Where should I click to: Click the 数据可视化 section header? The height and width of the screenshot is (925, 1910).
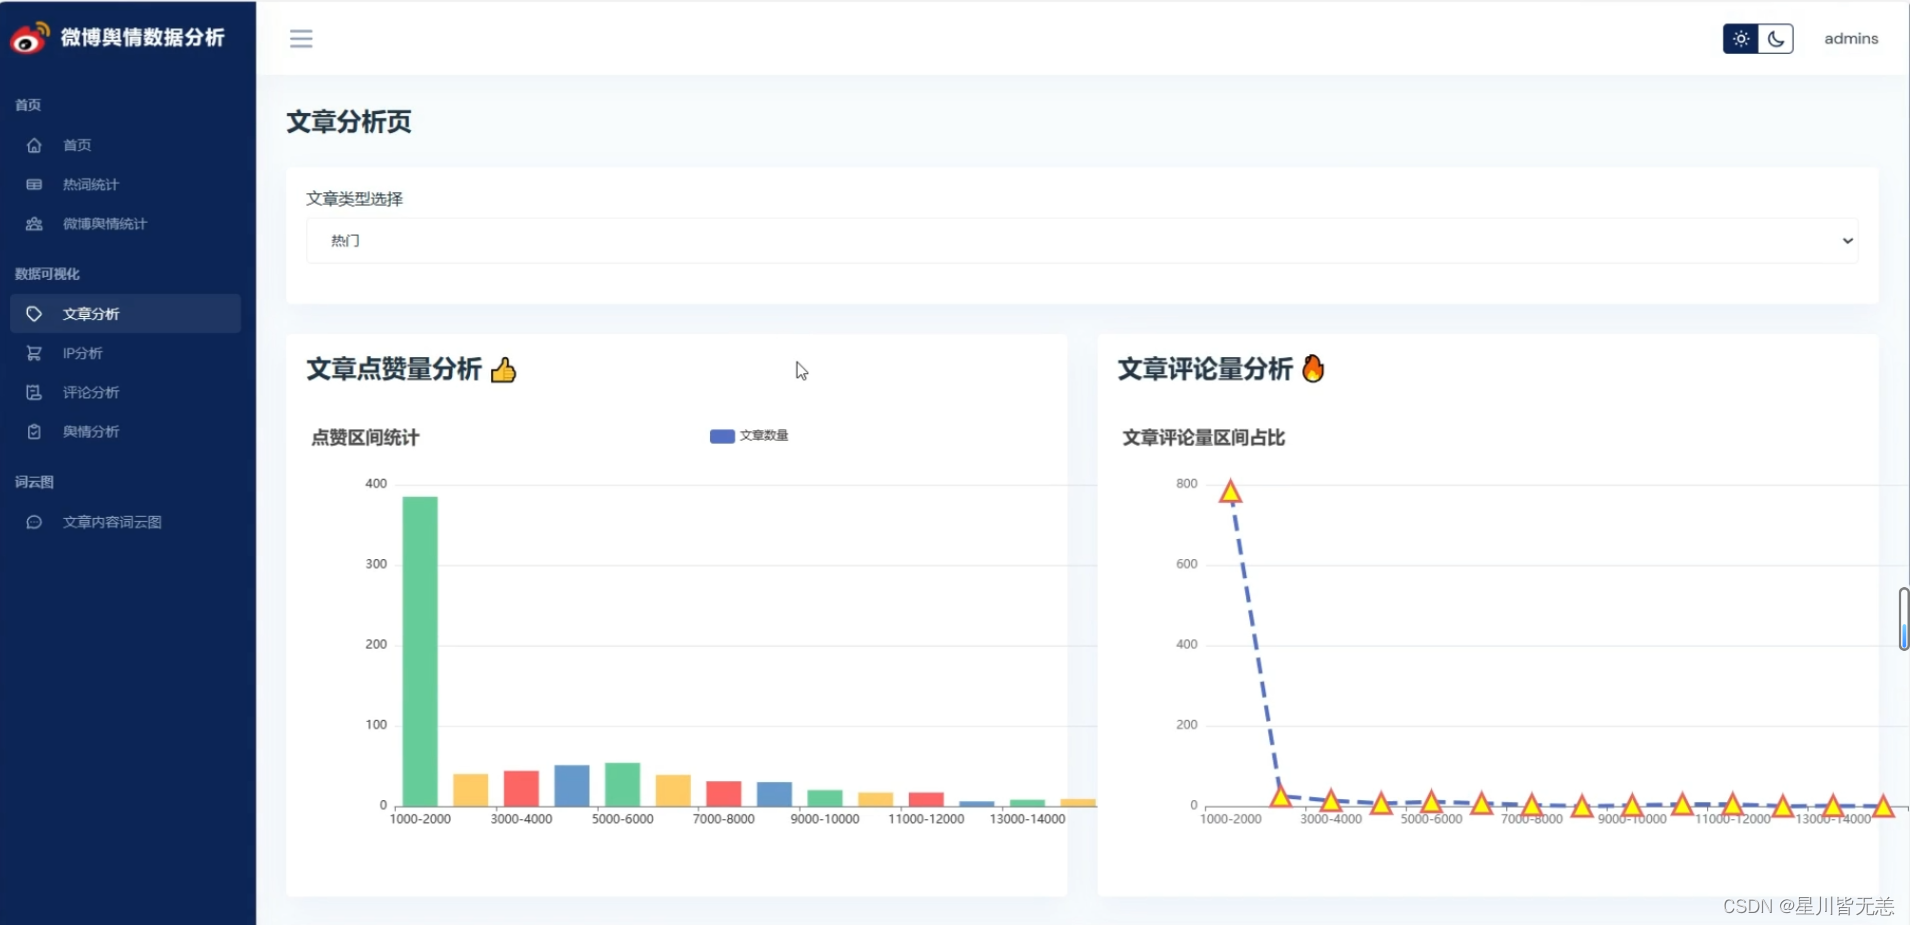click(47, 274)
